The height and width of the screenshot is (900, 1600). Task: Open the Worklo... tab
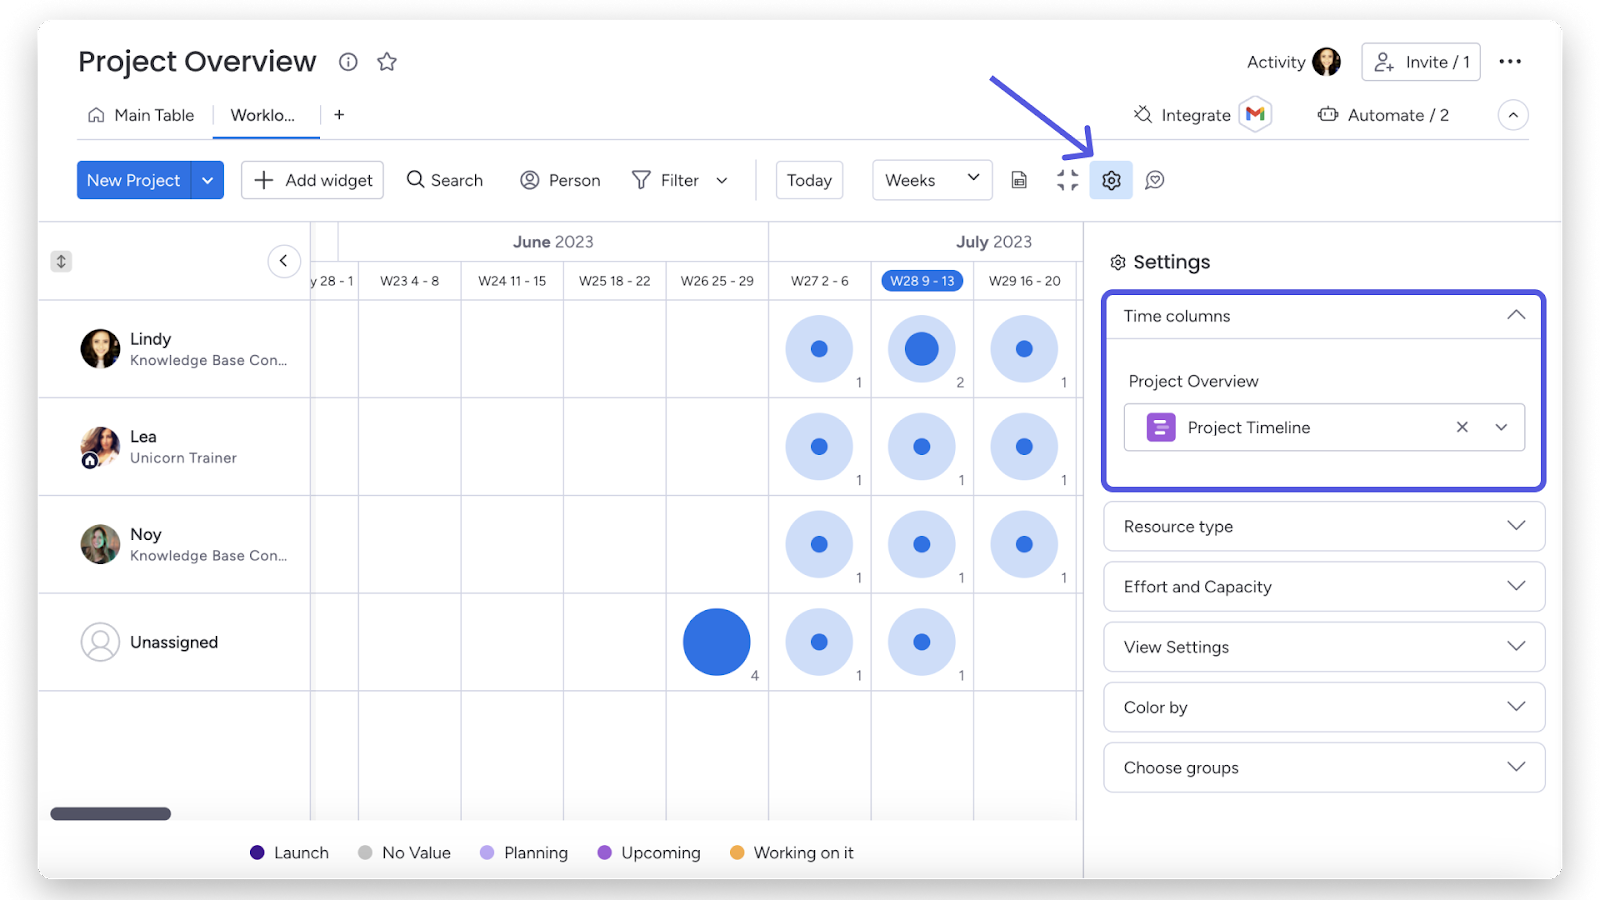(264, 114)
